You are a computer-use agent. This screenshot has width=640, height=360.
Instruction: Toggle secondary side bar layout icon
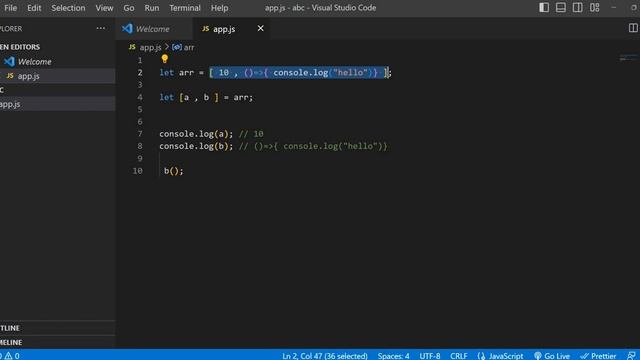point(578,8)
